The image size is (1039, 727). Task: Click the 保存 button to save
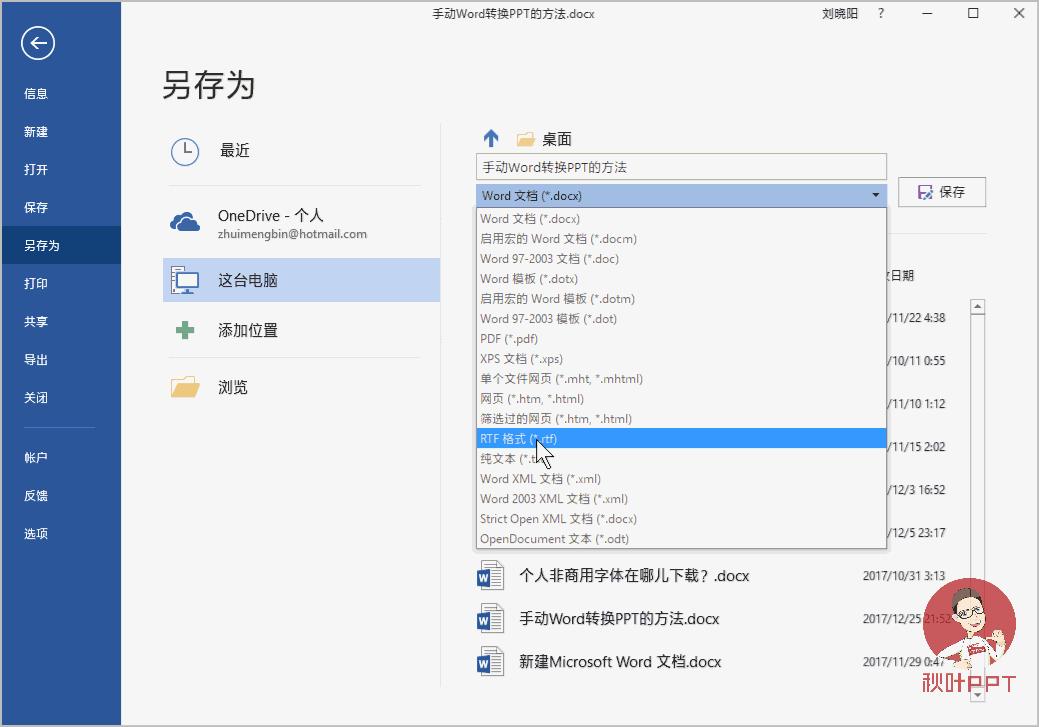point(941,192)
